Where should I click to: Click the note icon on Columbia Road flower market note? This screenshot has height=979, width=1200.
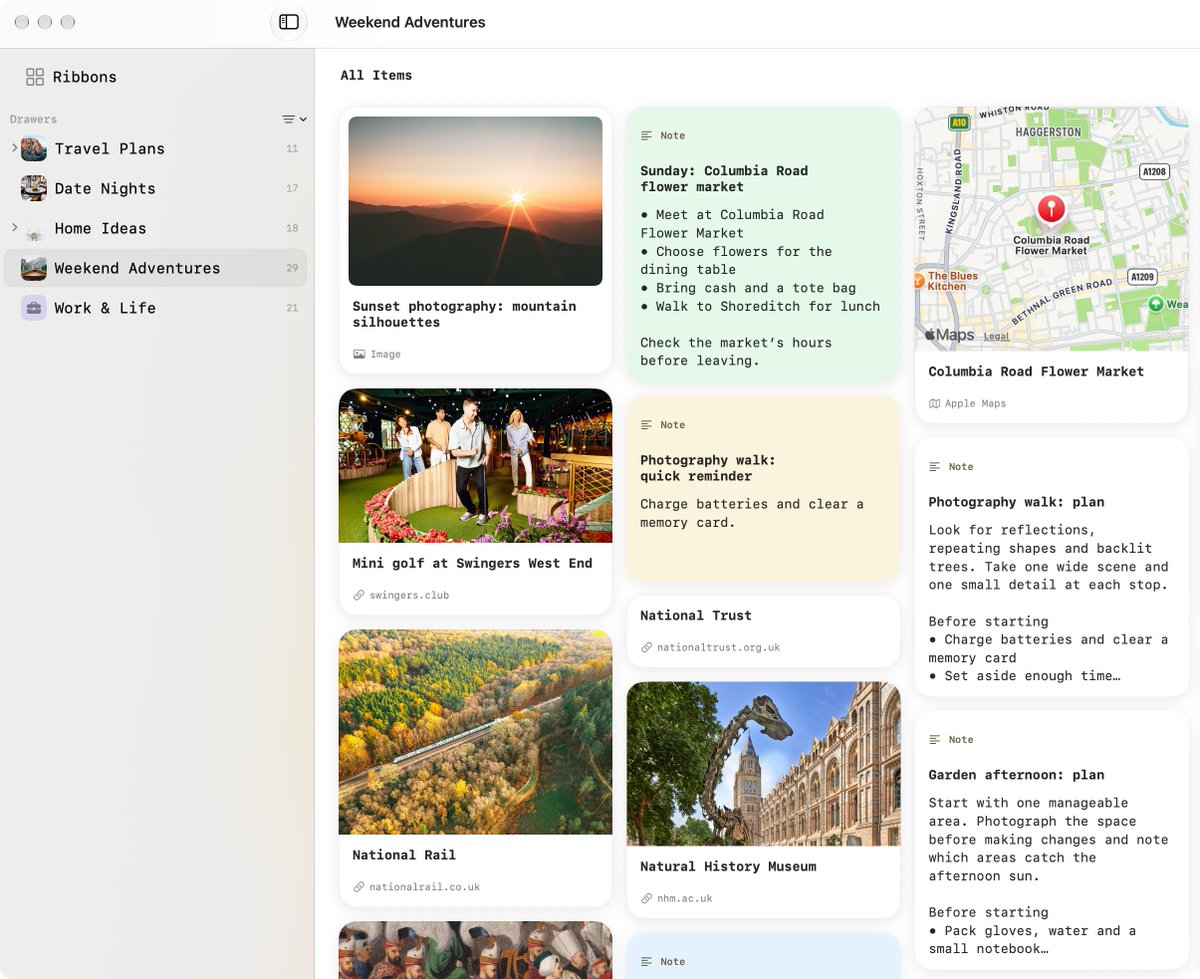[647, 135]
